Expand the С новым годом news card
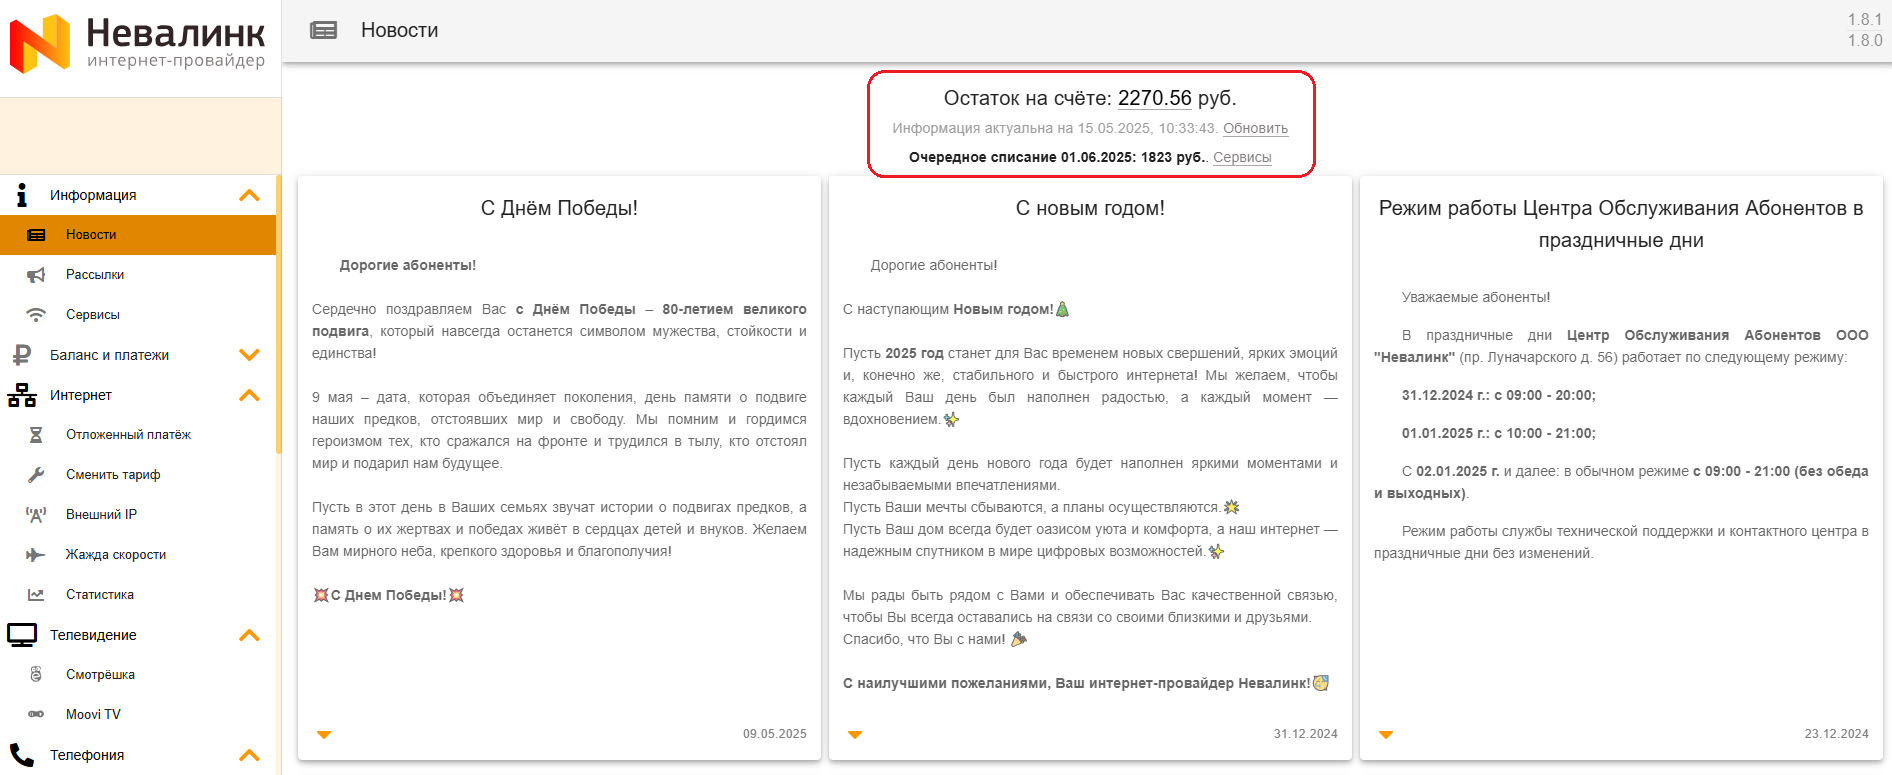Viewport: 1892px width, 775px height. [x=855, y=735]
